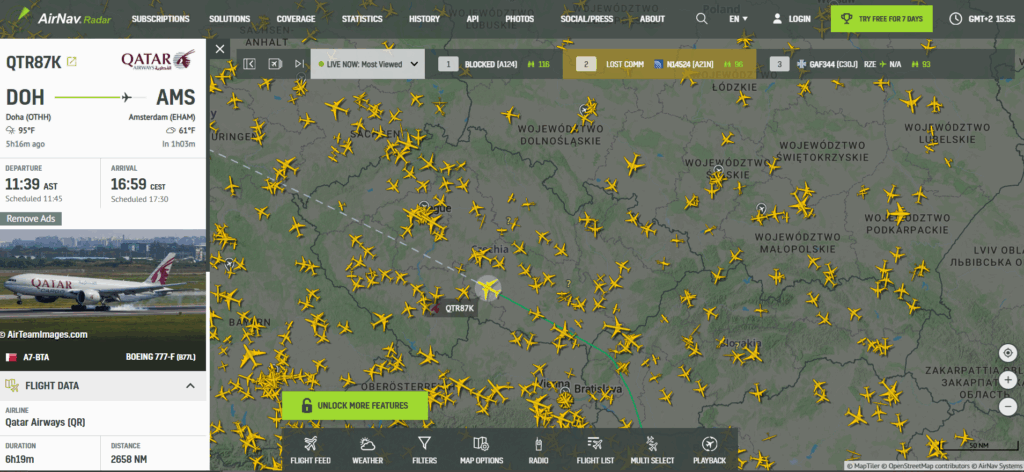The image size is (1024, 472).
Task: Click the BOEING 777-F aircraft type
Action: click(159, 357)
